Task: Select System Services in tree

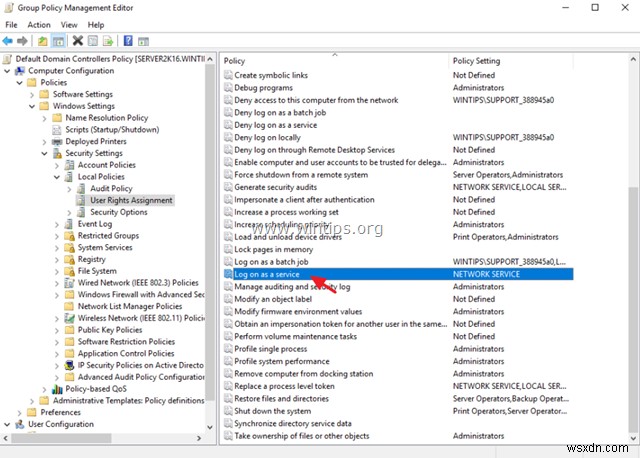Action: tap(105, 248)
